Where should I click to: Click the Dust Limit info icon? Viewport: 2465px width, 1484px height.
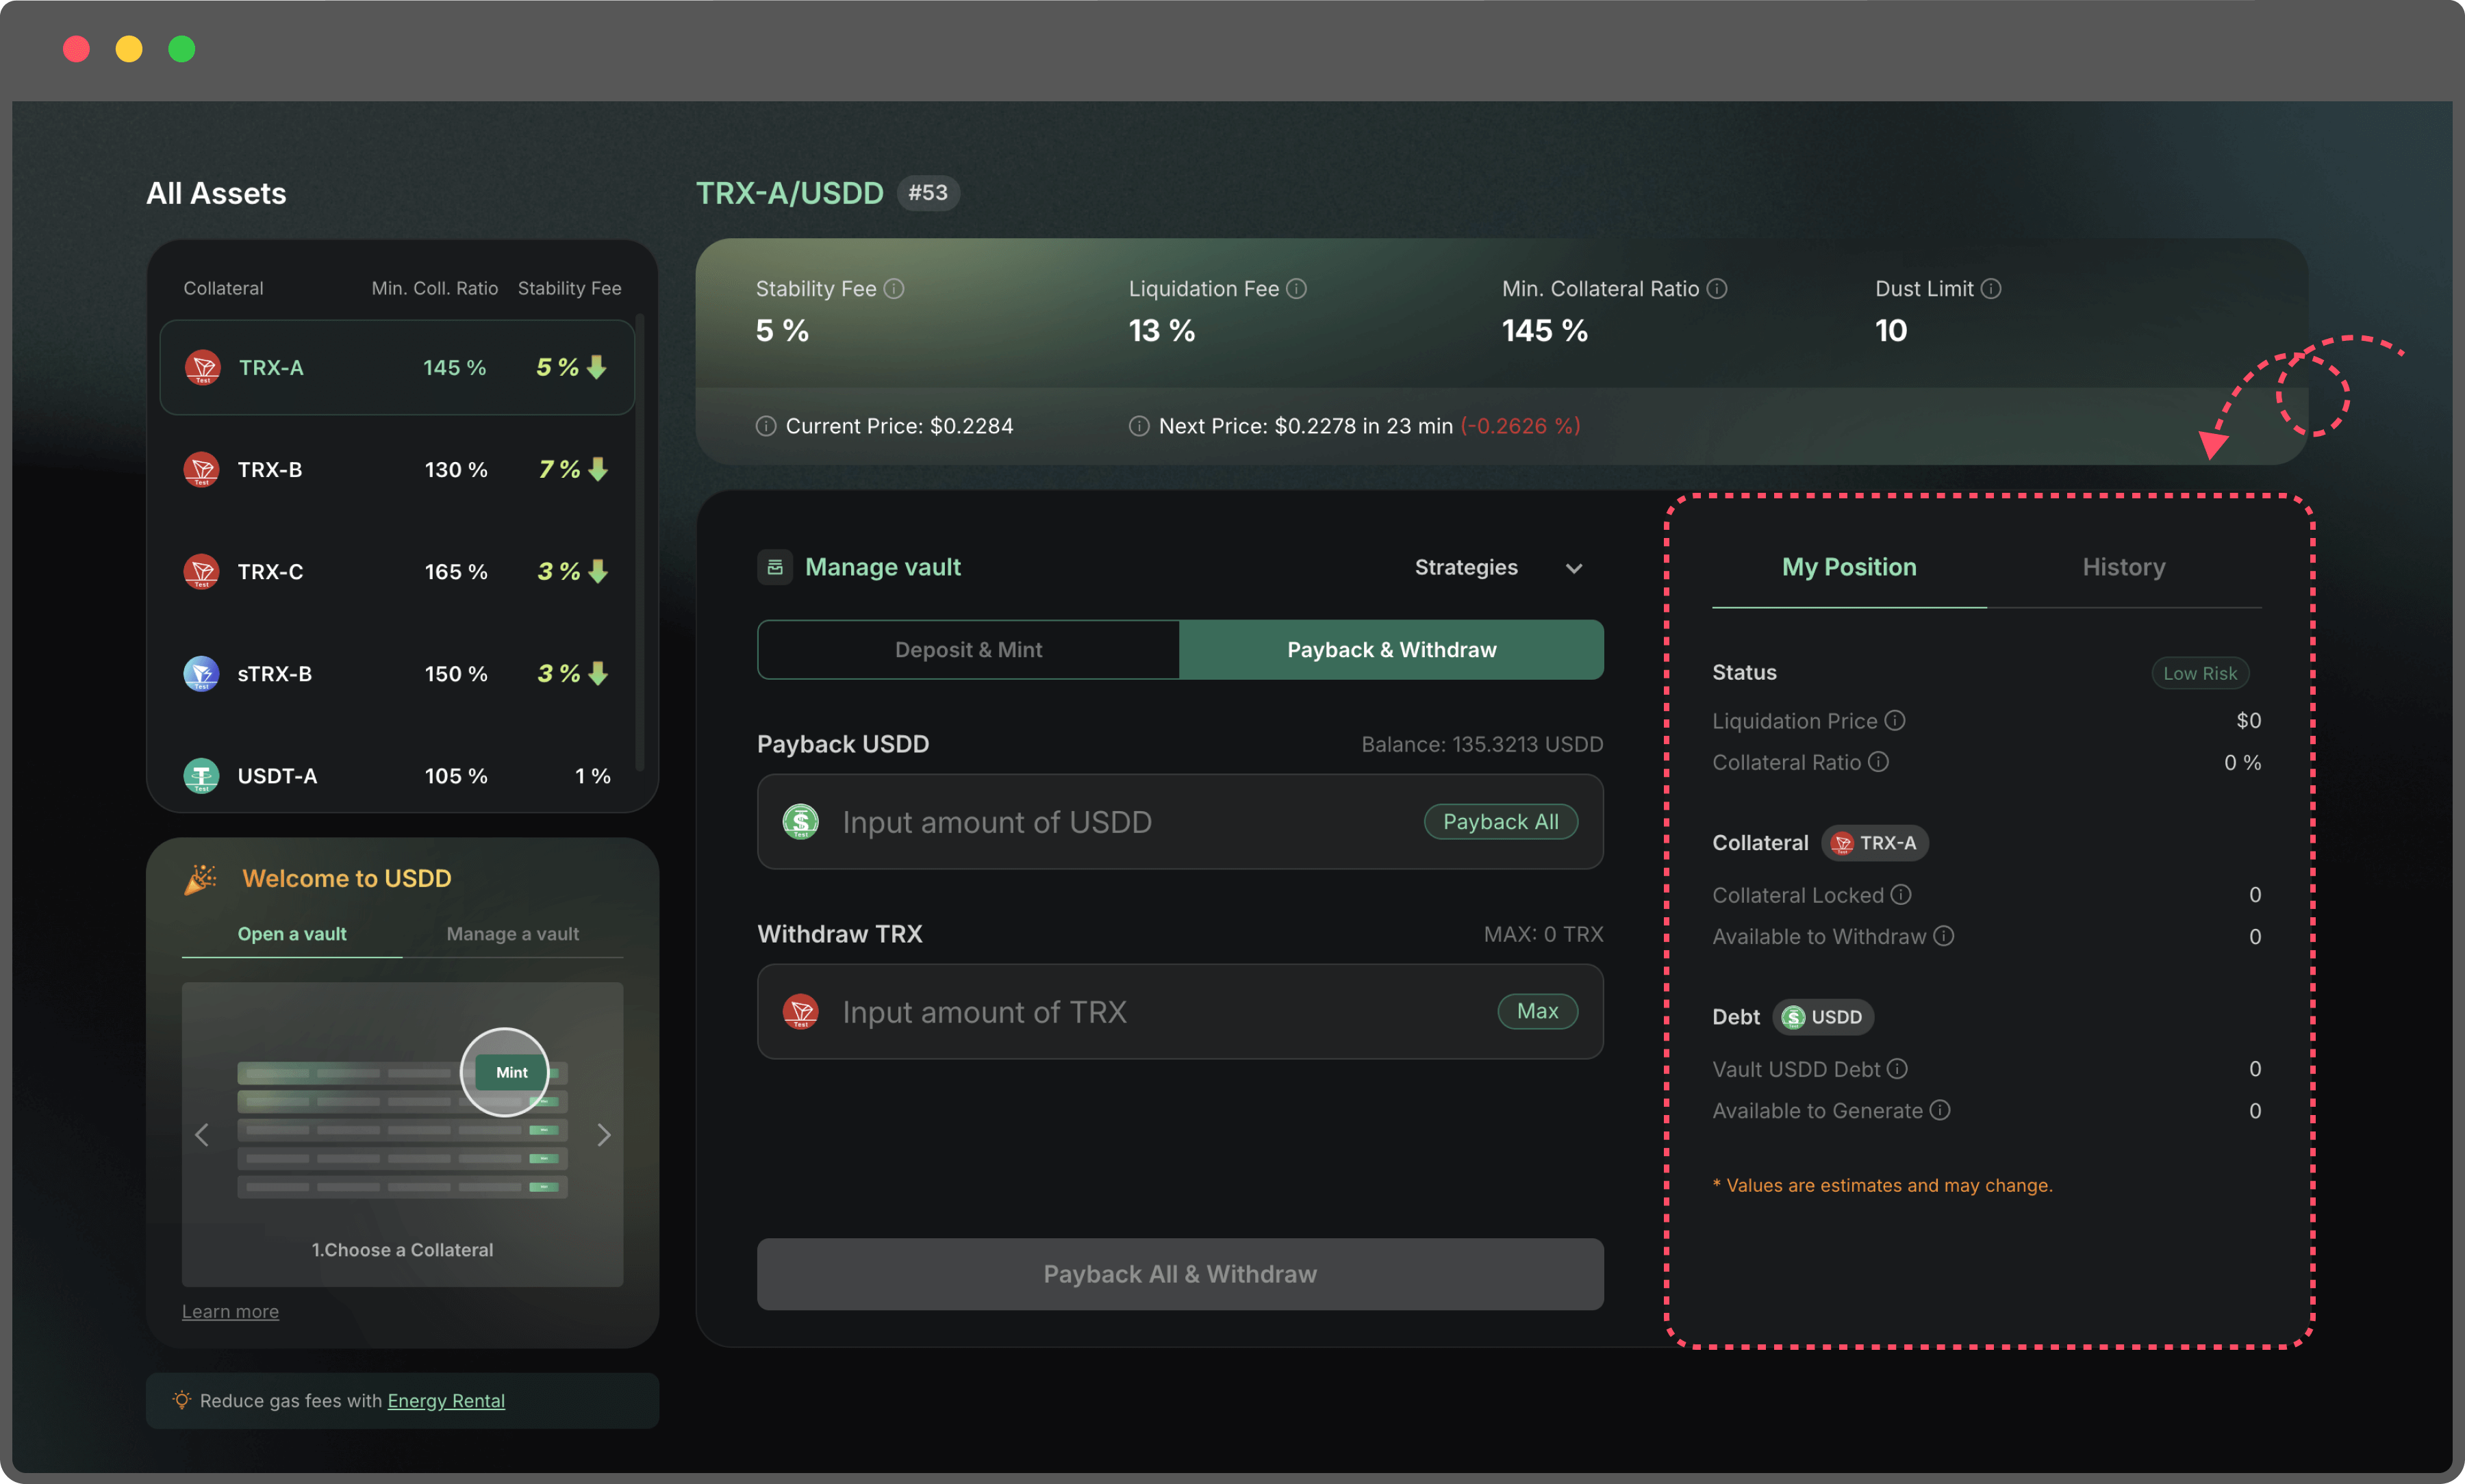point(1990,289)
